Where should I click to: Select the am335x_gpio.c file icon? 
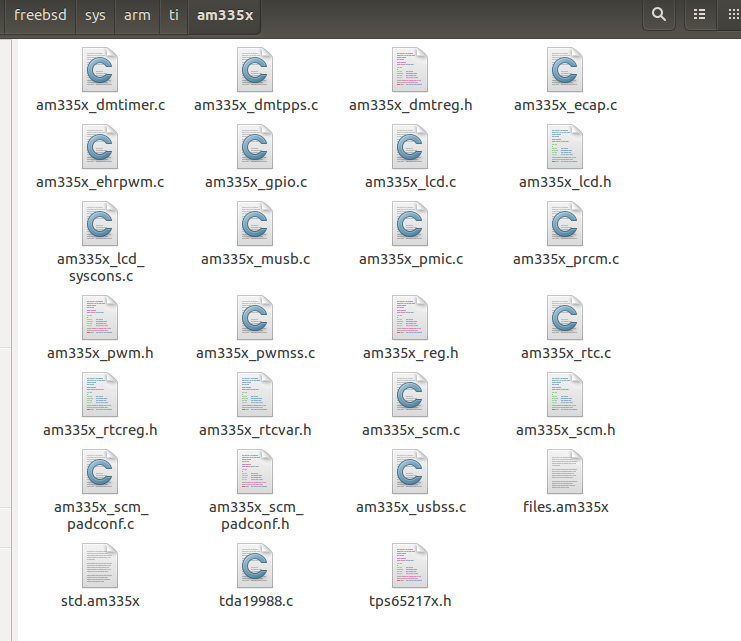(x=255, y=147)
